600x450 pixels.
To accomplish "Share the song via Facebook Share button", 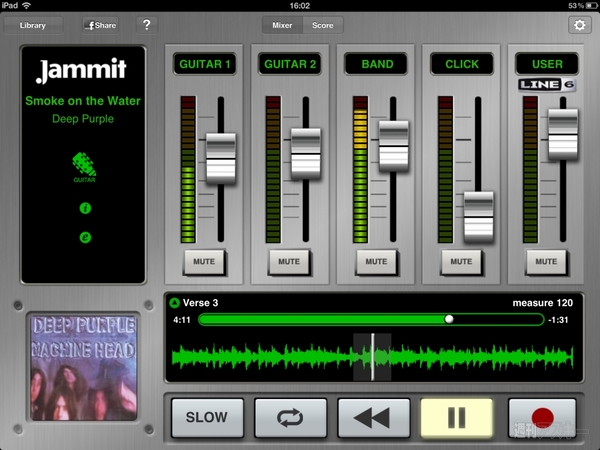I will pyautogui.click(x=101, y=25).
